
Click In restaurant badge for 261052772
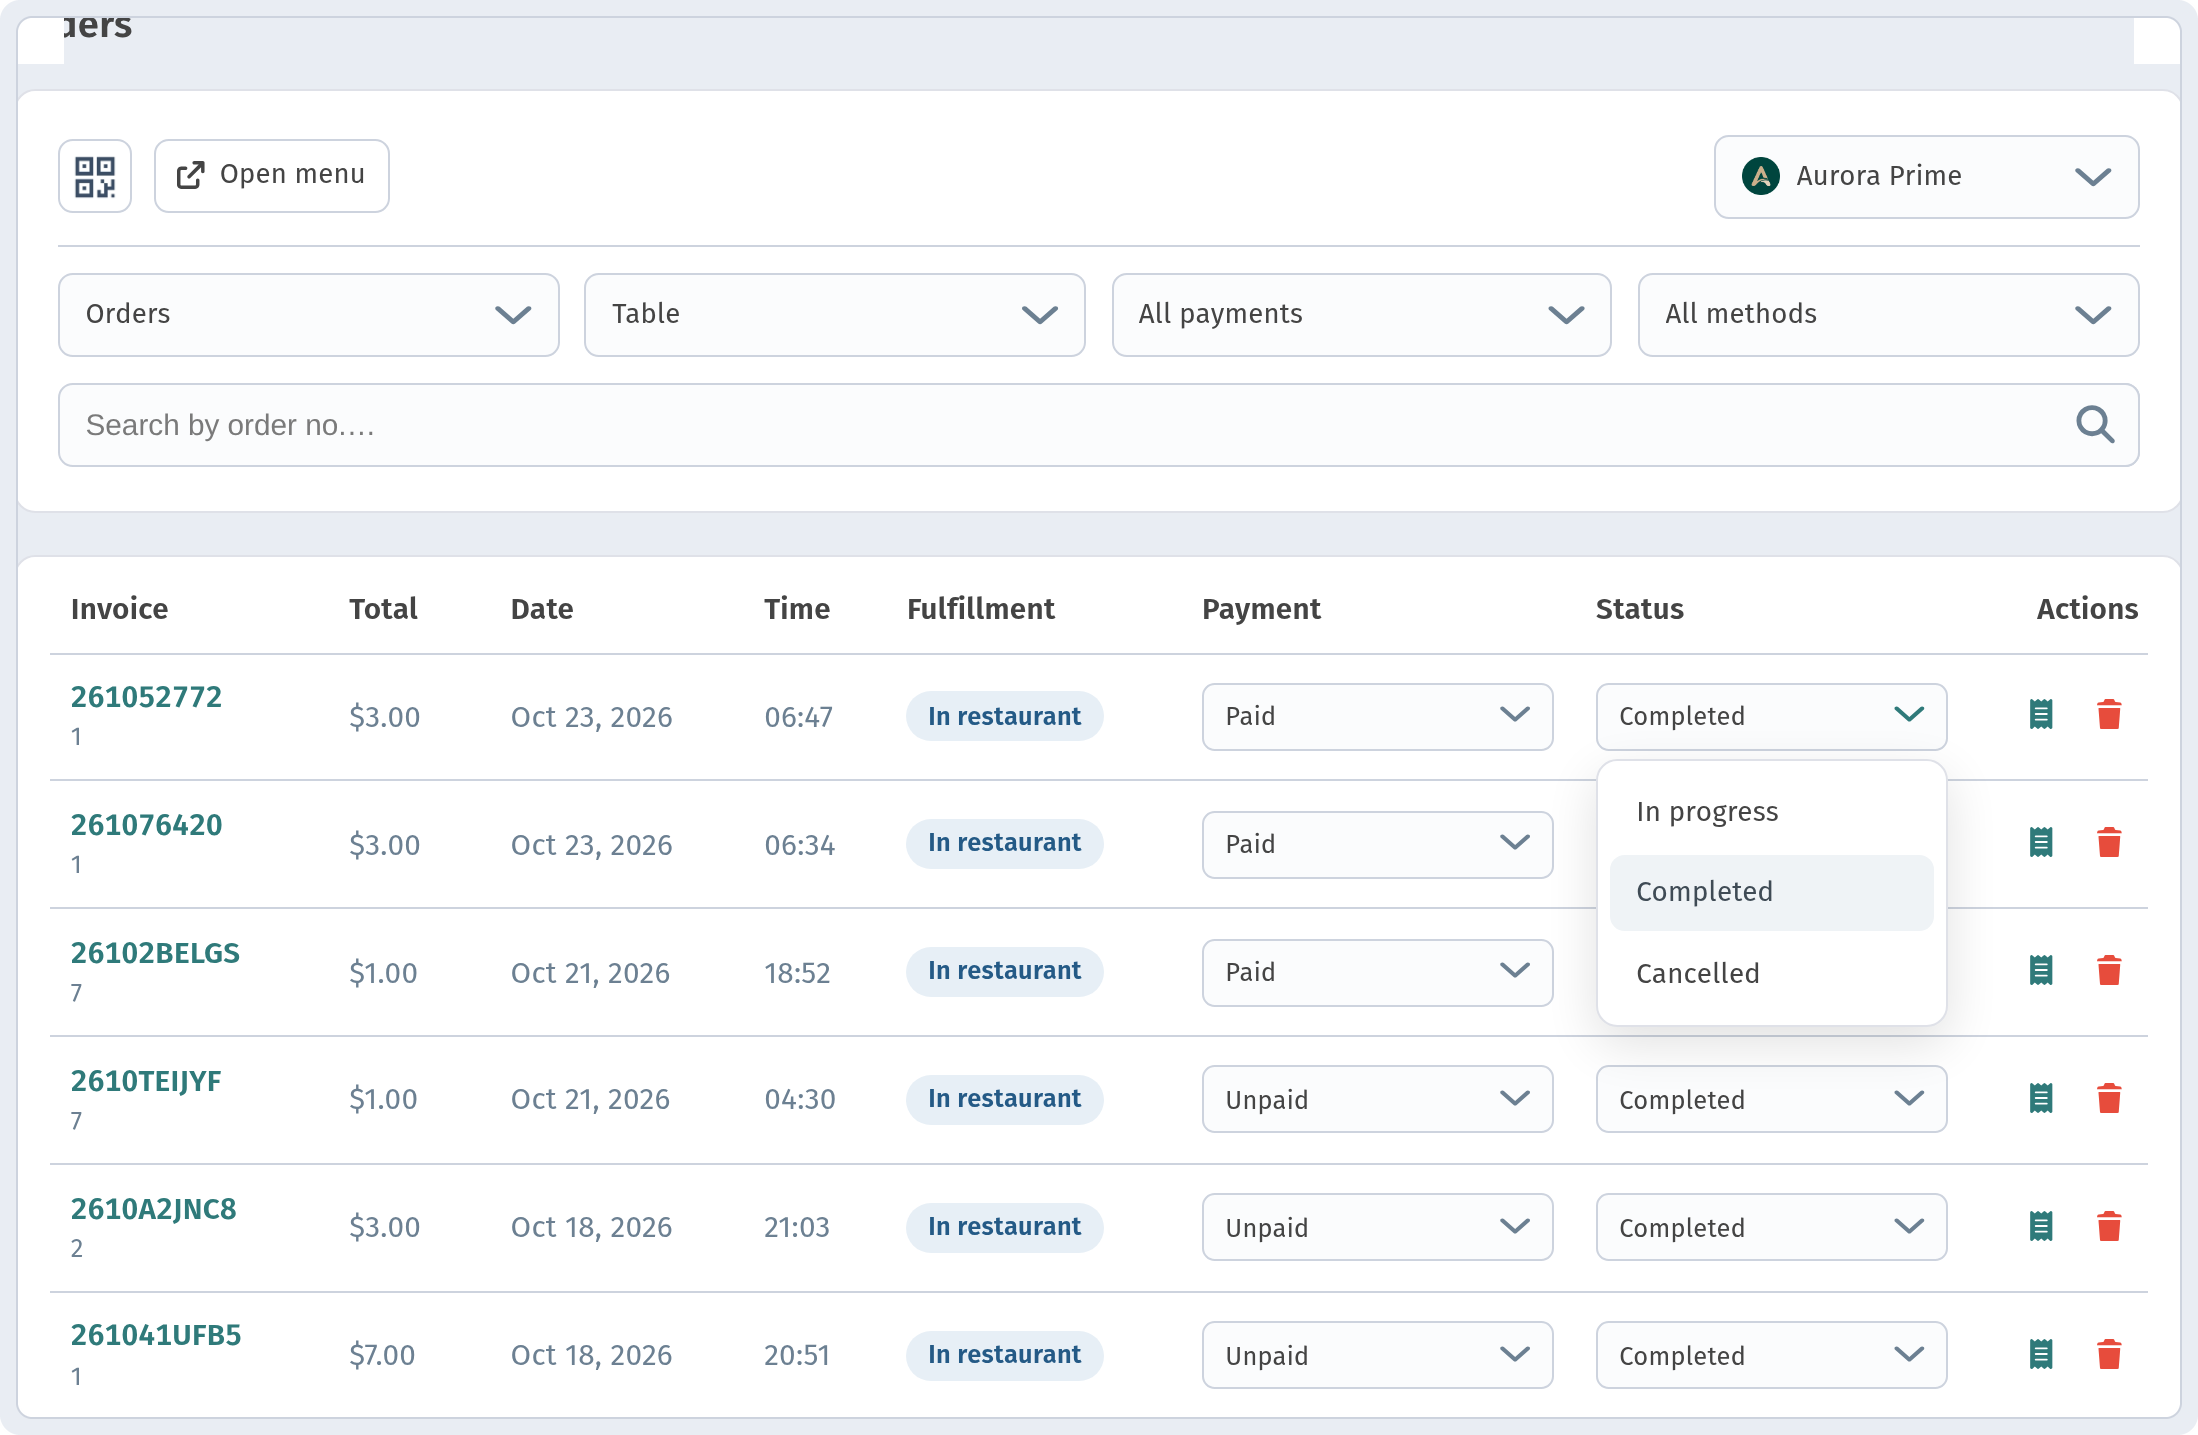pyautogui.click(x=1004, y=716)
